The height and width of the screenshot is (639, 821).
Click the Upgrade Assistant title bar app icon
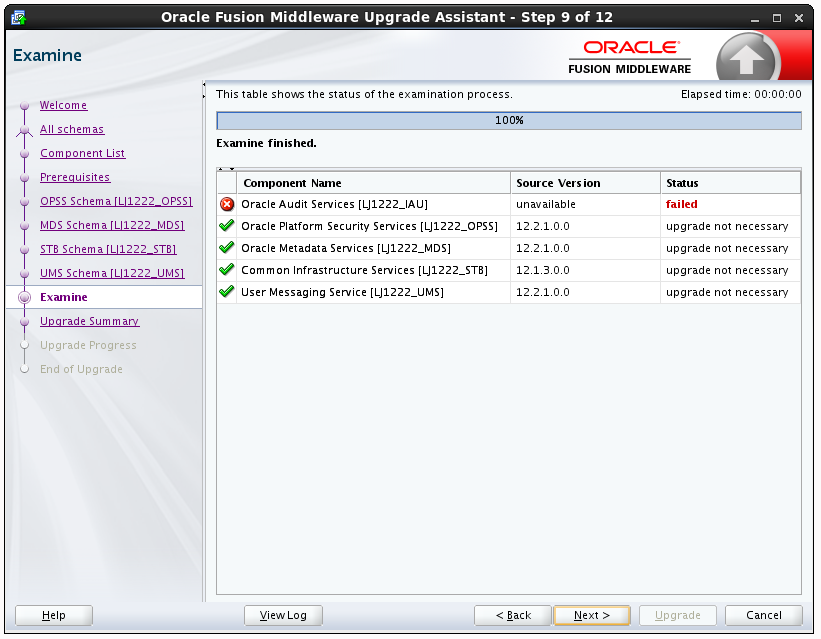pos(19,17)
